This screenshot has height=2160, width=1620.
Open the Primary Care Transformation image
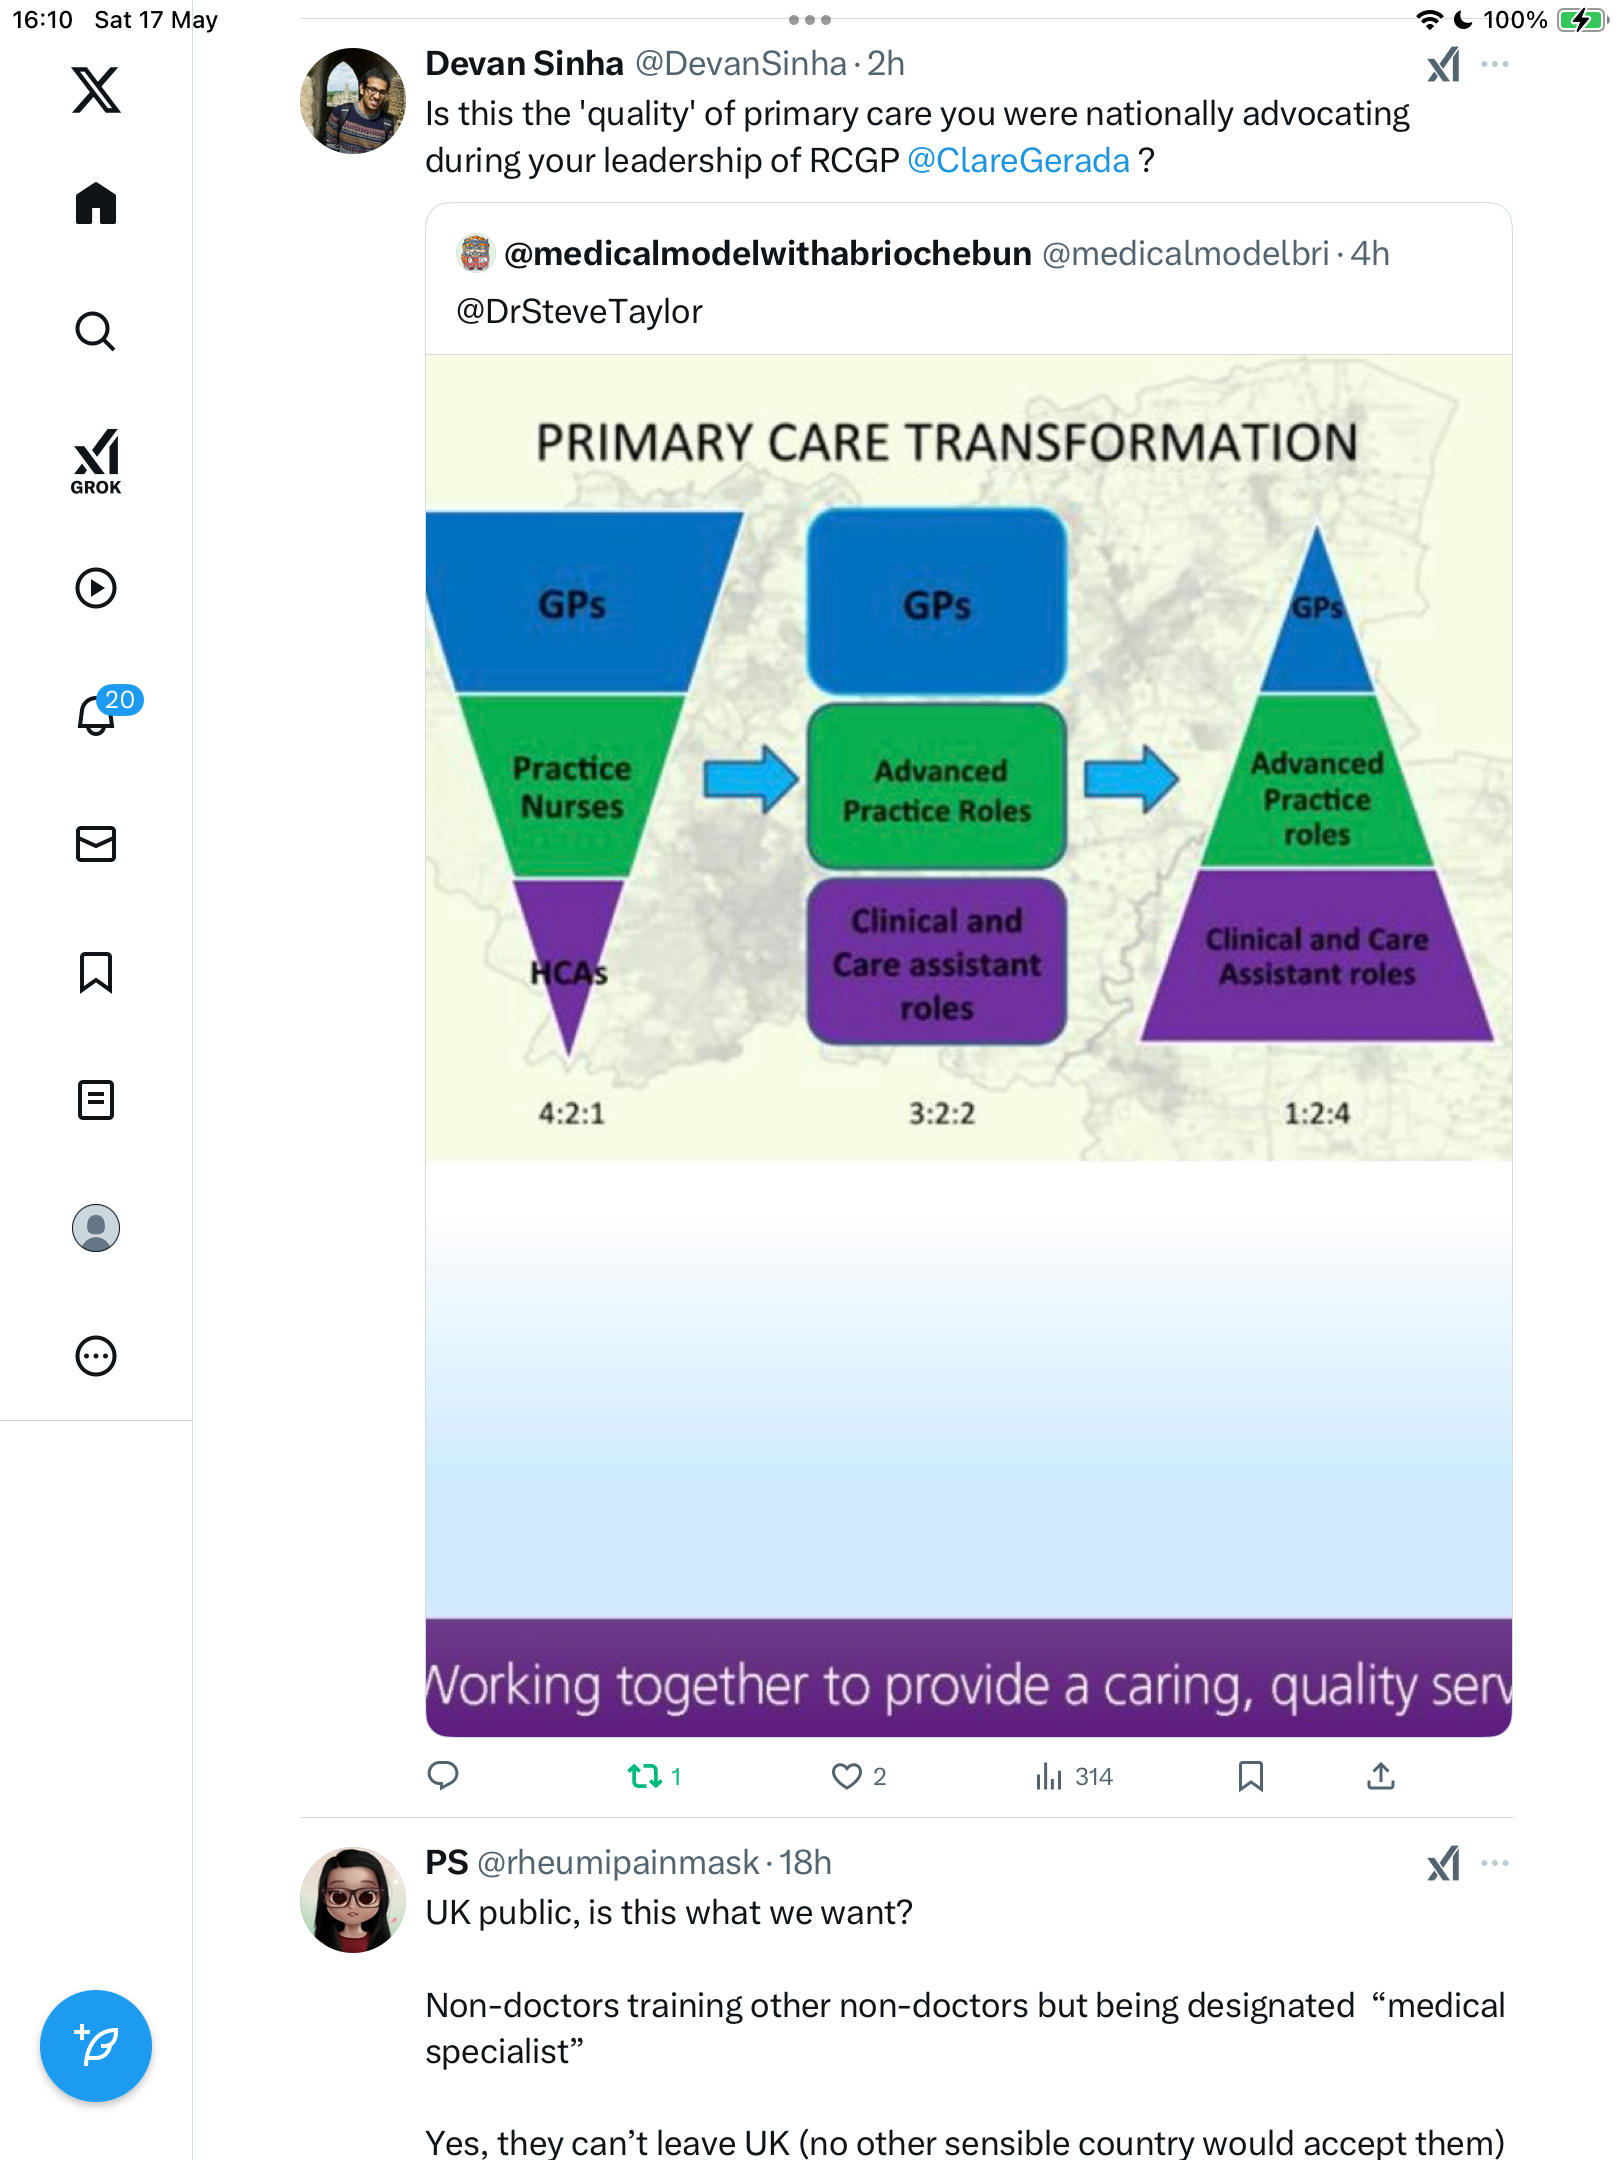(969, 1045)
